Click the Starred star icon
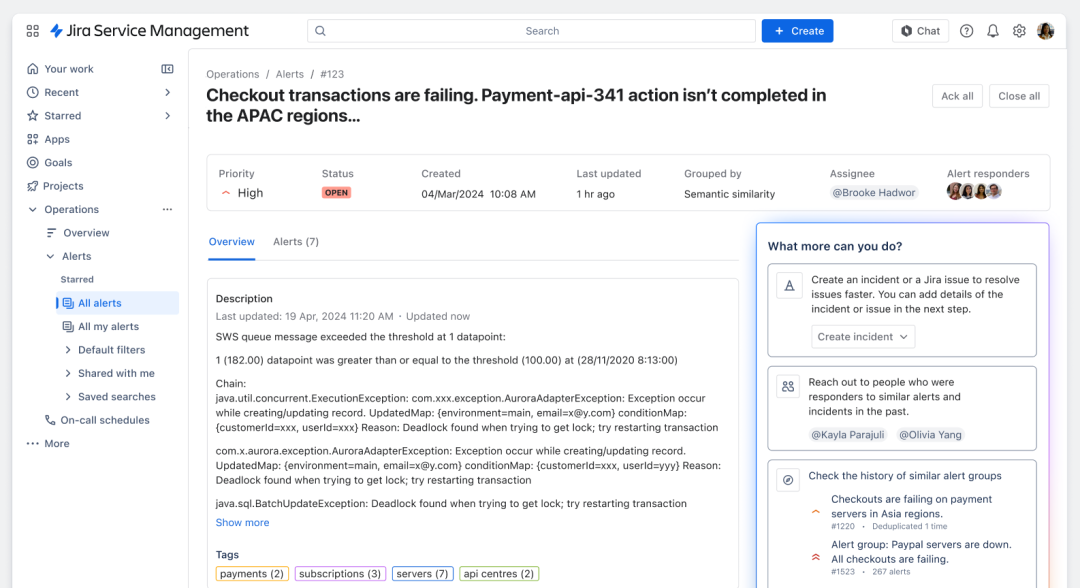1080x588 pixels. (32, 116)
